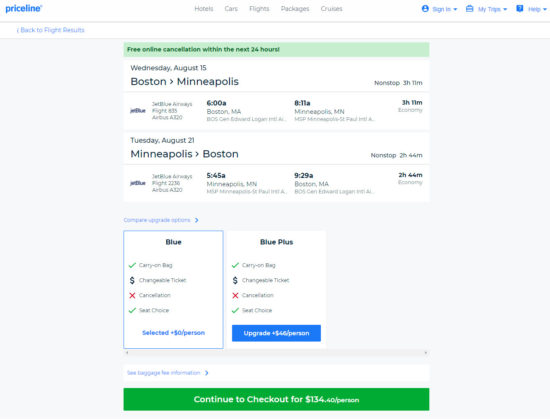Click the fare options horizontal scrollbar
Screen dimensions: 550x419
[x=276, y=353]
